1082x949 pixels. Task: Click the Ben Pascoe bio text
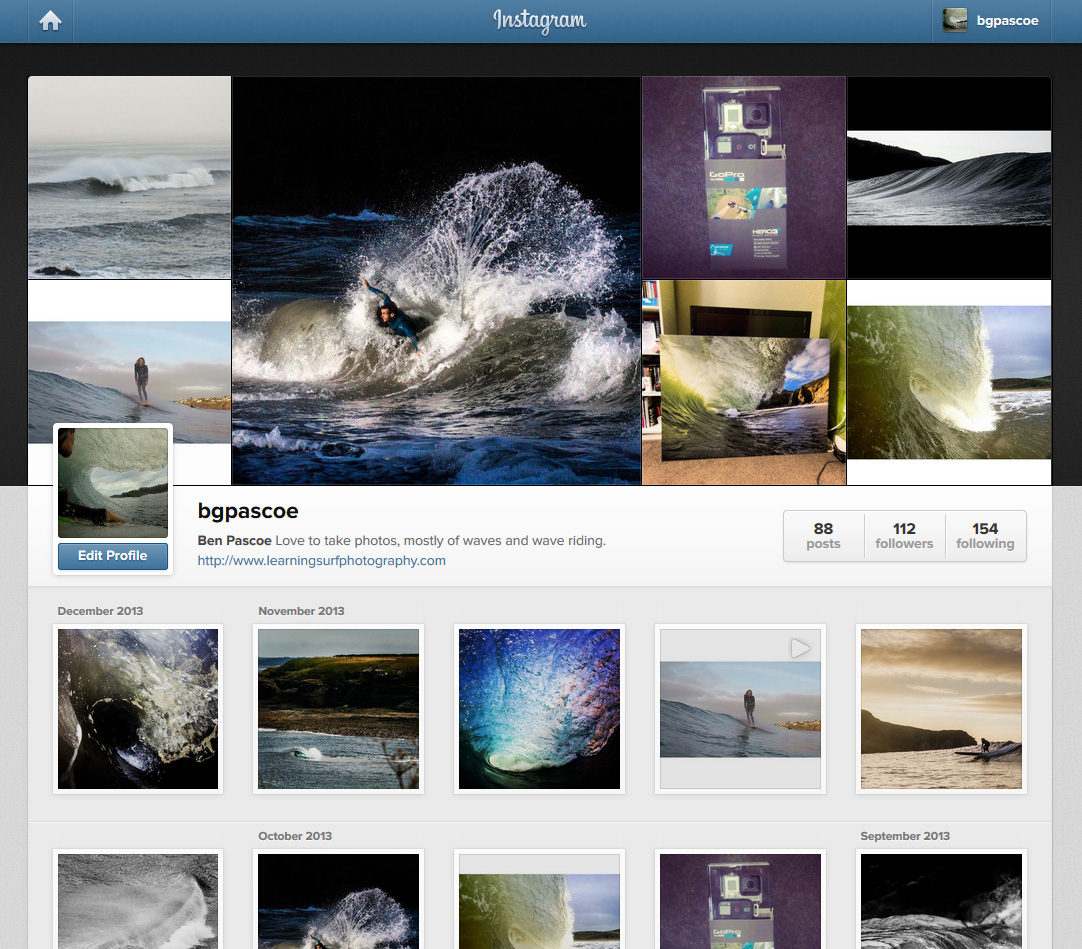coord(402,540)
